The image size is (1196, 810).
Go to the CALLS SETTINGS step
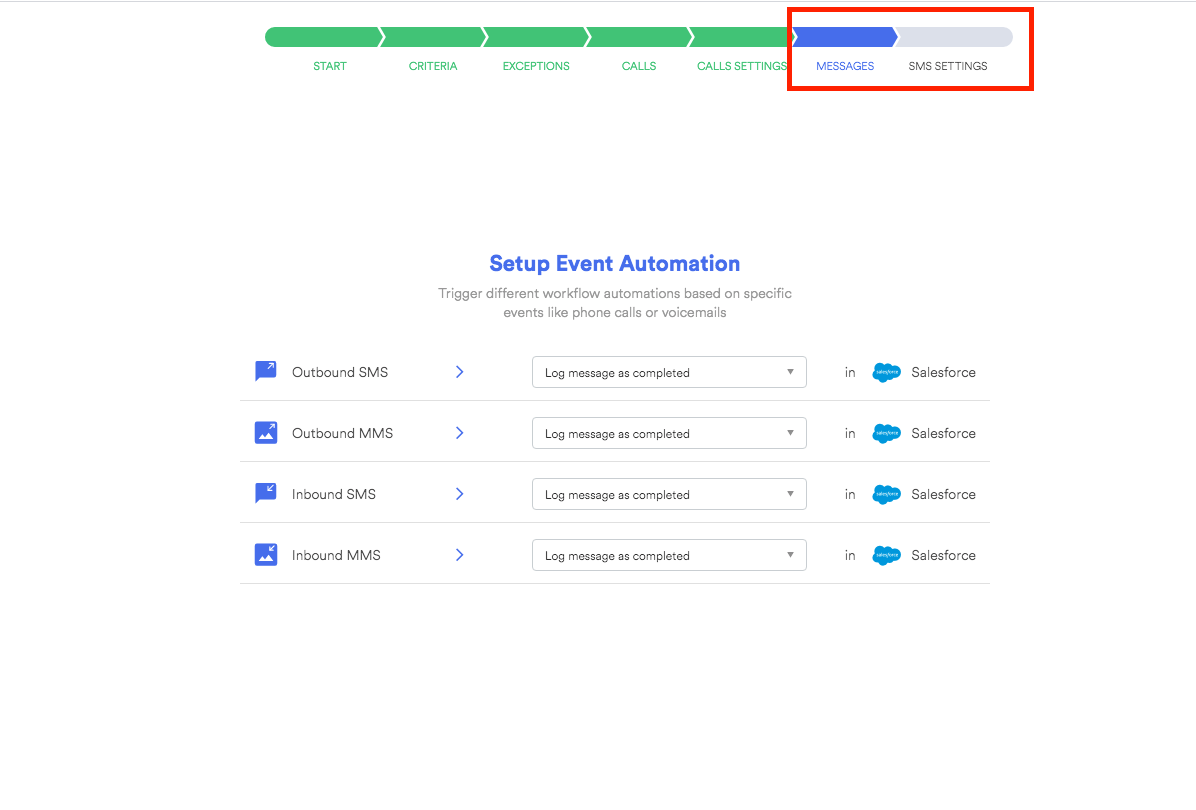741,66
